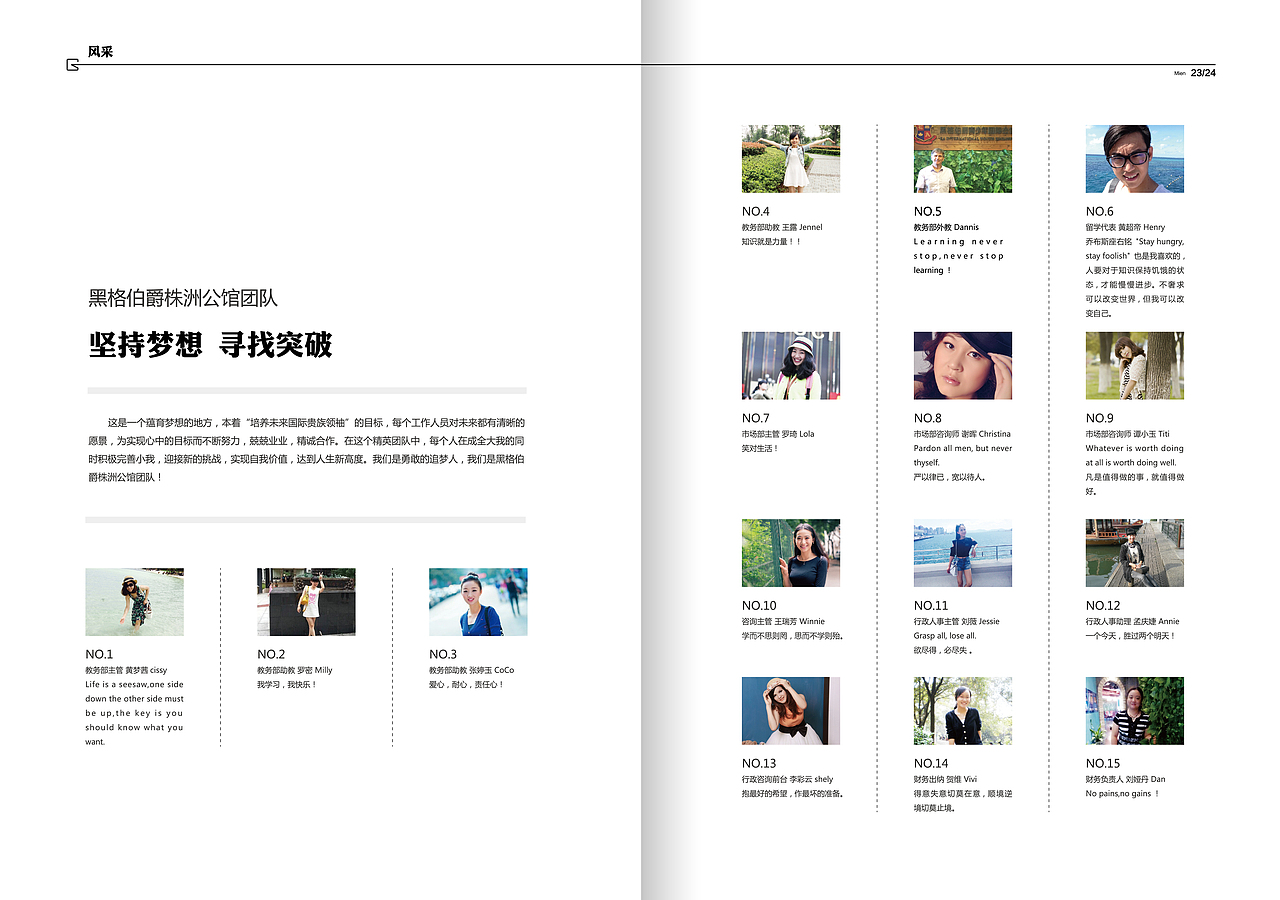Open the NO.9 Titi tree photo
This screenshot has height=900, width=1280.
coord(1135,366)
